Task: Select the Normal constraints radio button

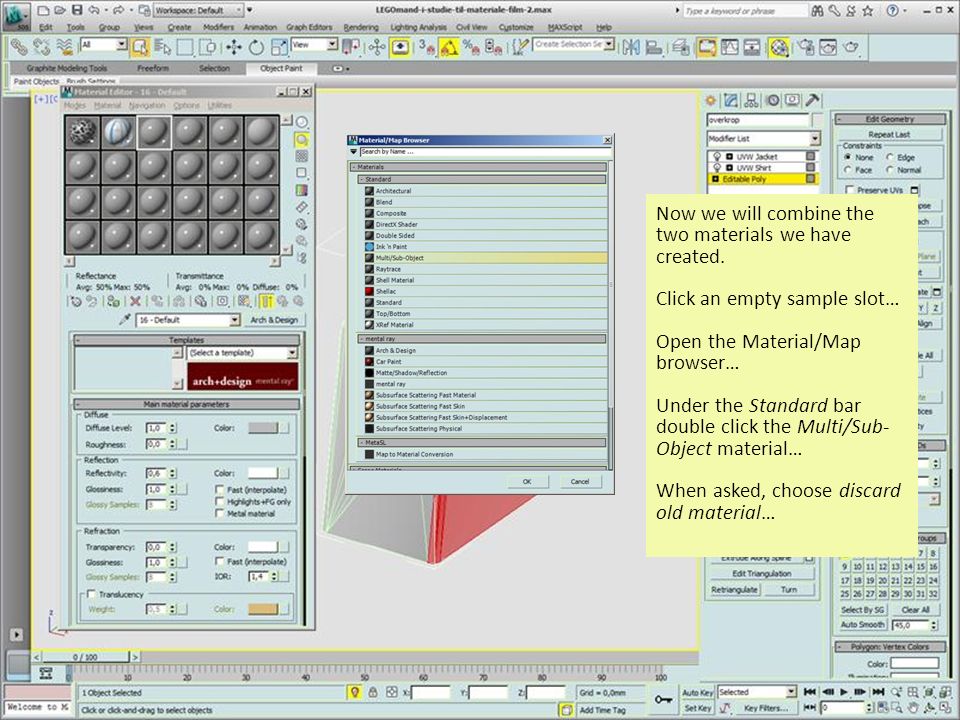Action: click(890, 170)
